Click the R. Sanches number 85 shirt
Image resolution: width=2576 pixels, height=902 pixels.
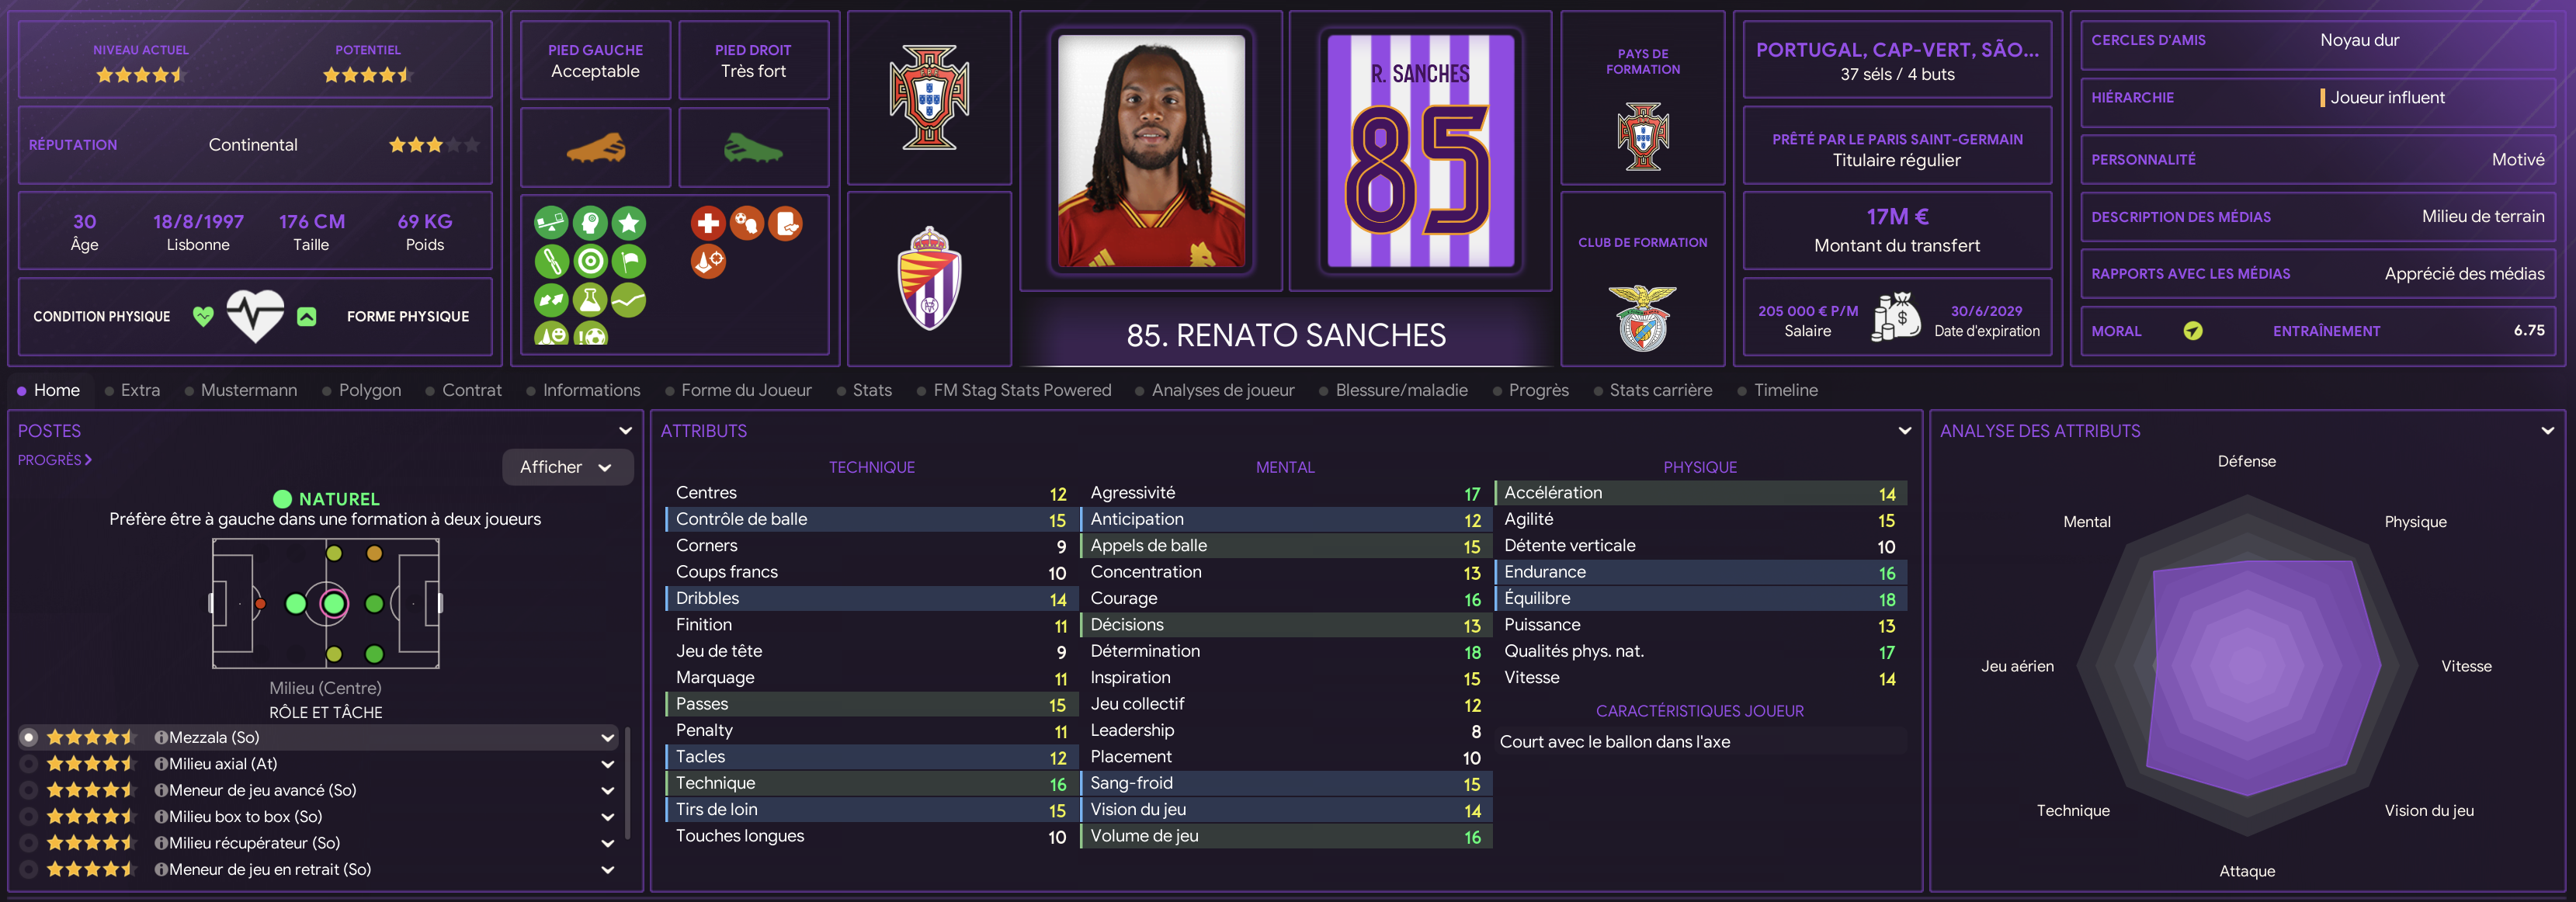coord(1420,151)
